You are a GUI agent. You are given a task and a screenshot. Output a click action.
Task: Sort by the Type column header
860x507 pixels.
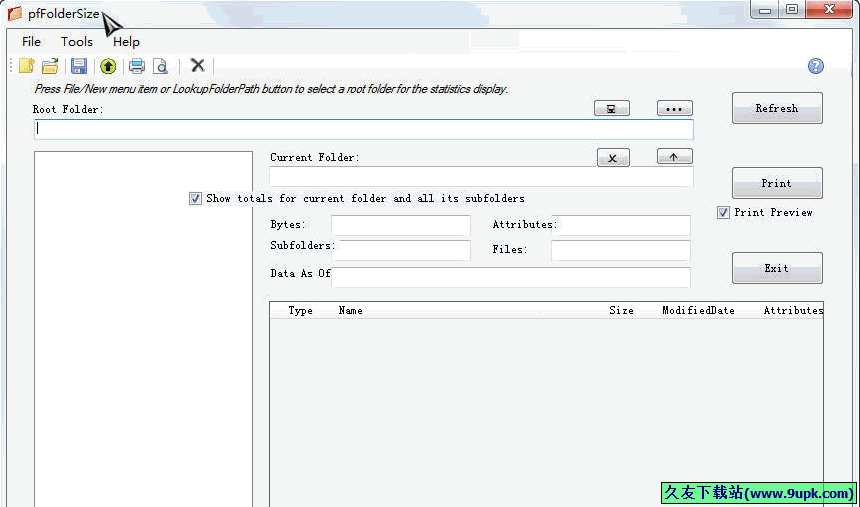(x=301, y=311)
